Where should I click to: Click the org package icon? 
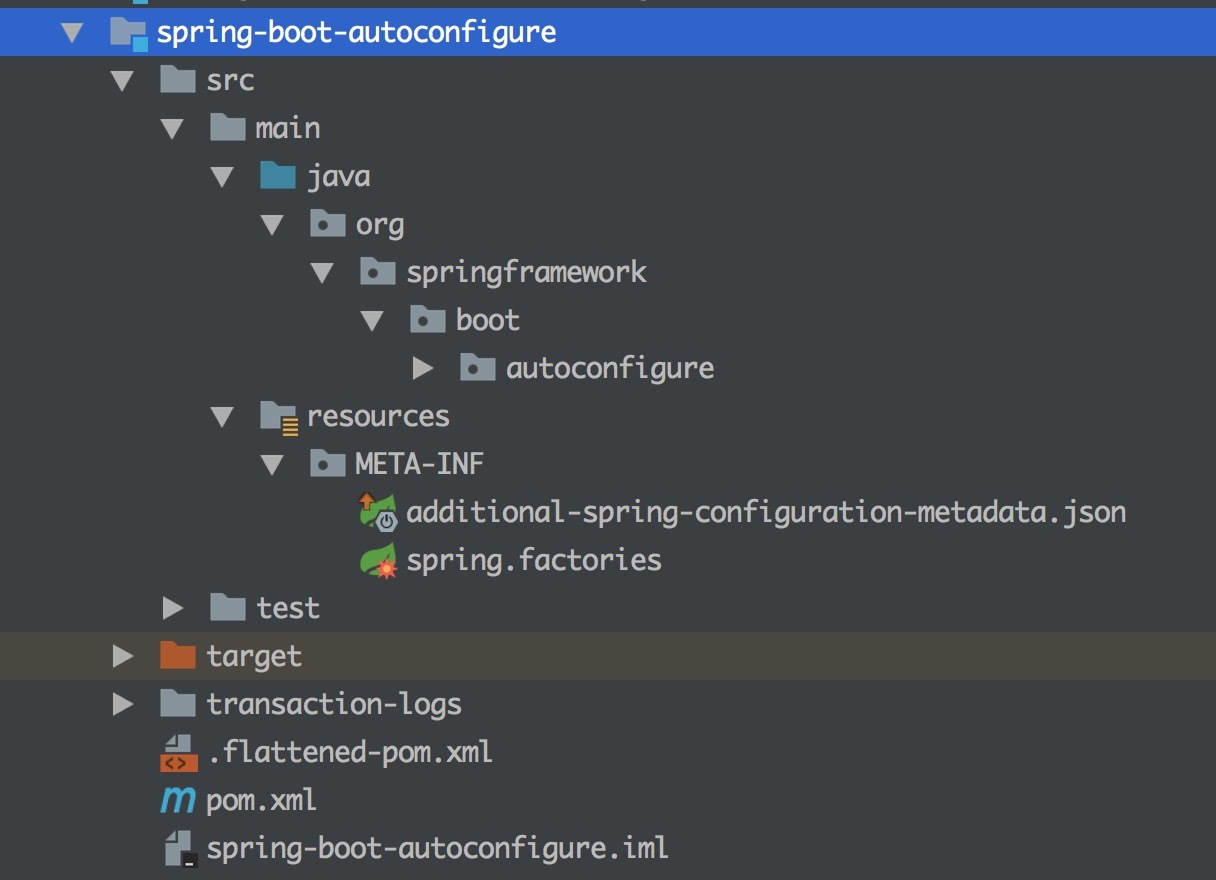[x=327, y=224]
